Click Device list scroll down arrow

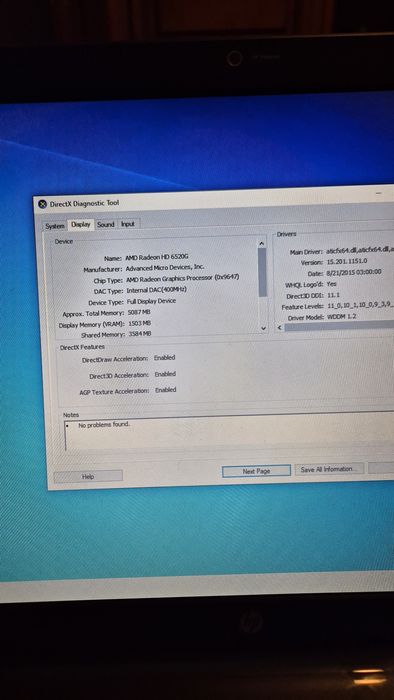pyautogui.click(x=263, y=328)
